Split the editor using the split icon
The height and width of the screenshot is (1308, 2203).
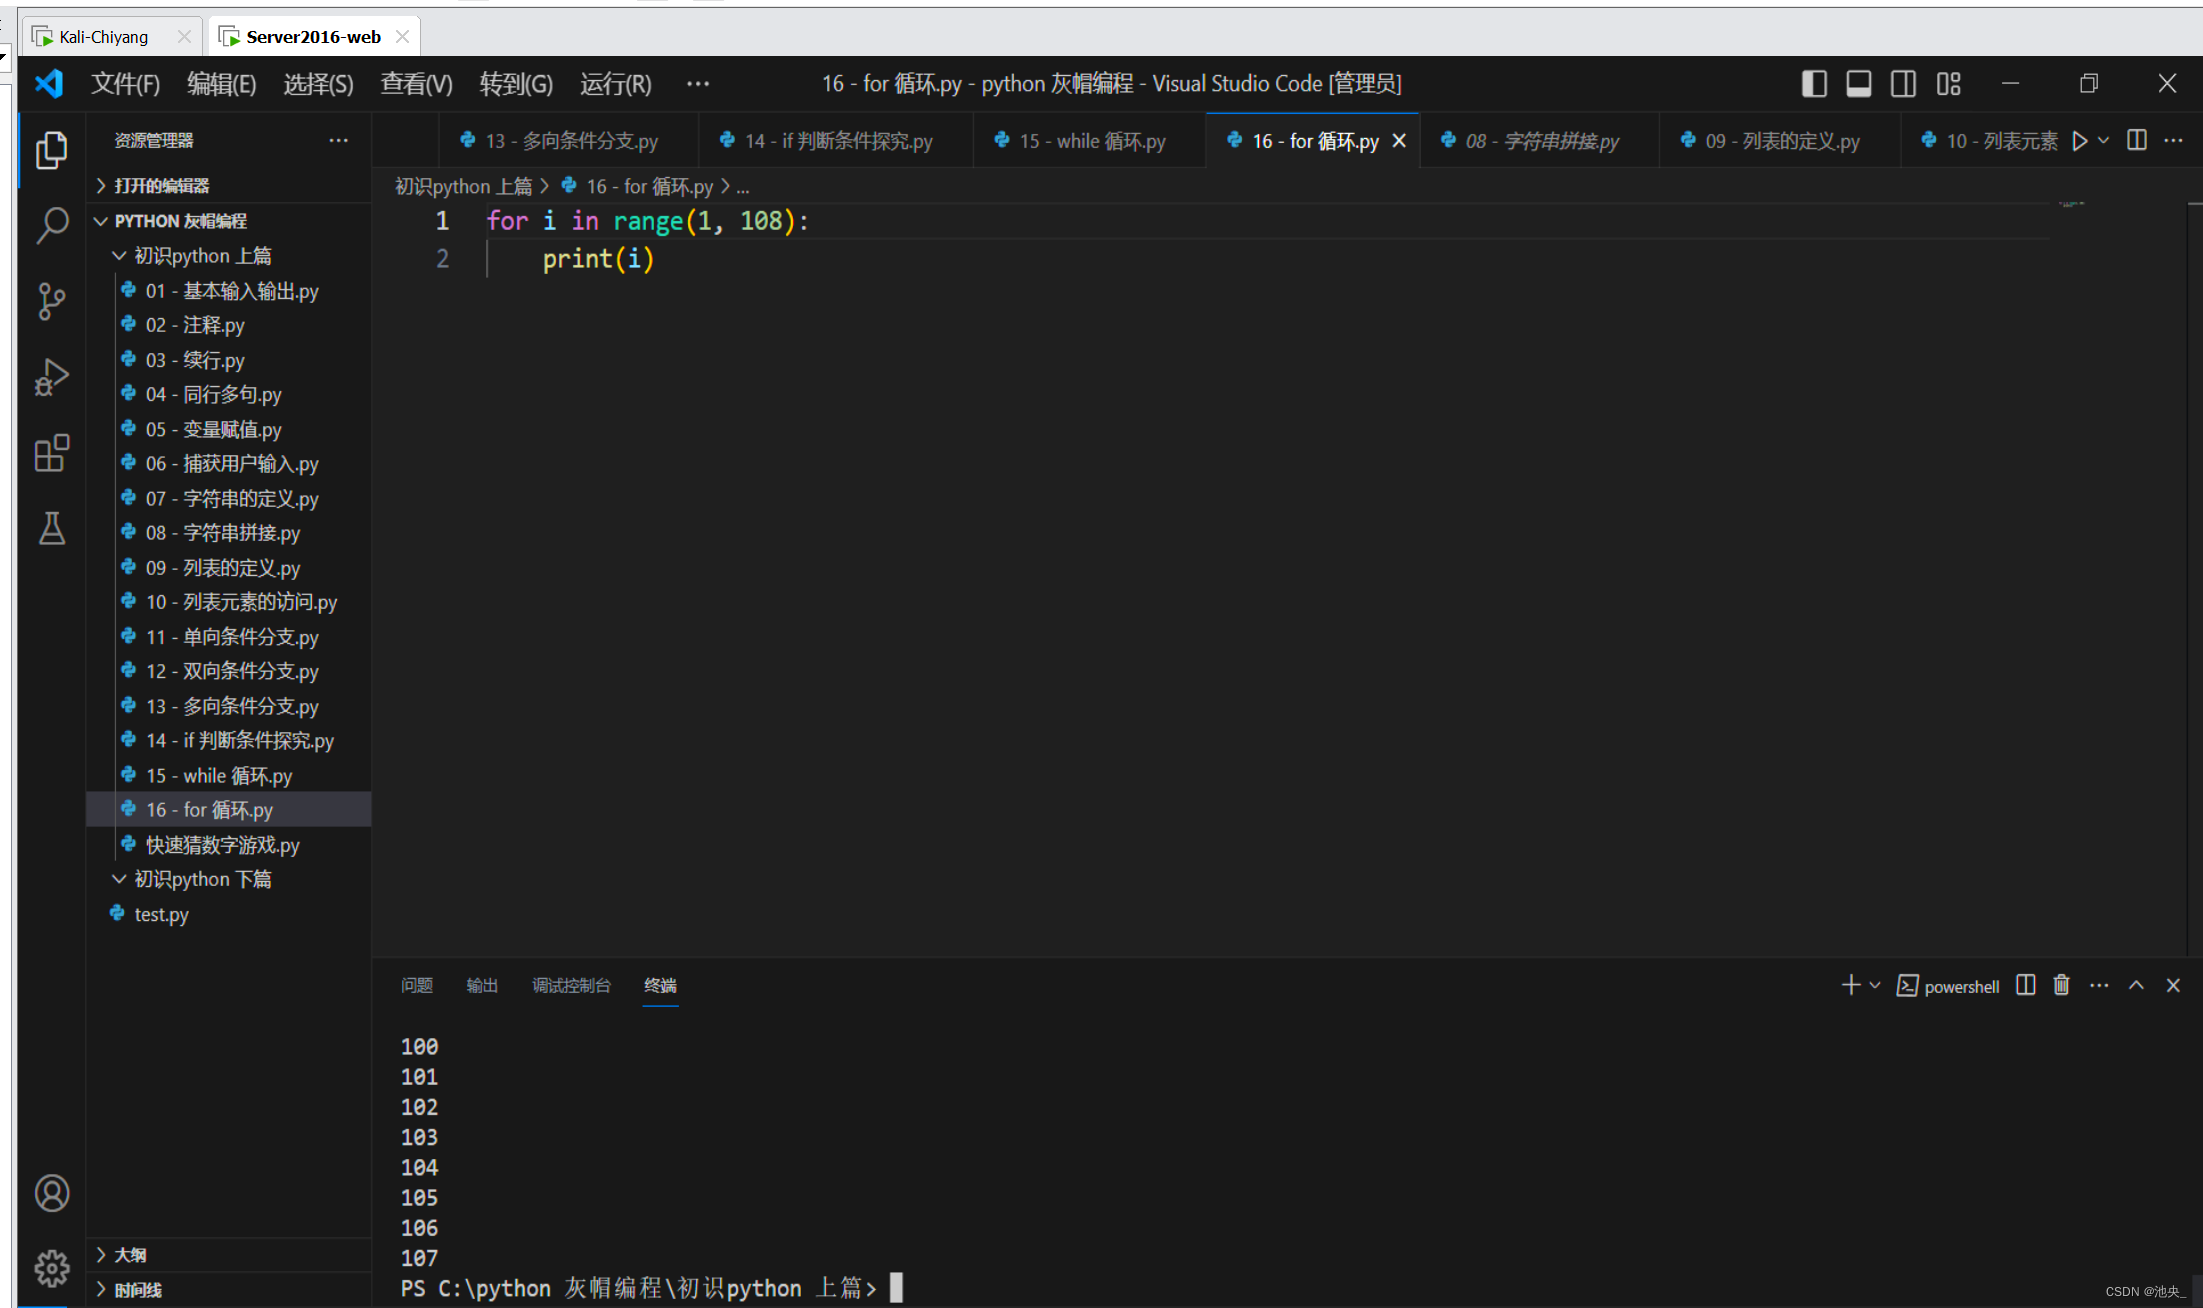pos(2136,140)
